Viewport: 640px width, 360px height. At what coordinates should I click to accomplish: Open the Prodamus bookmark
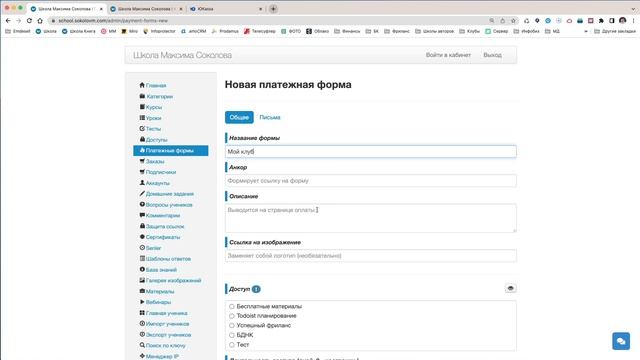[x=225, y=31]
